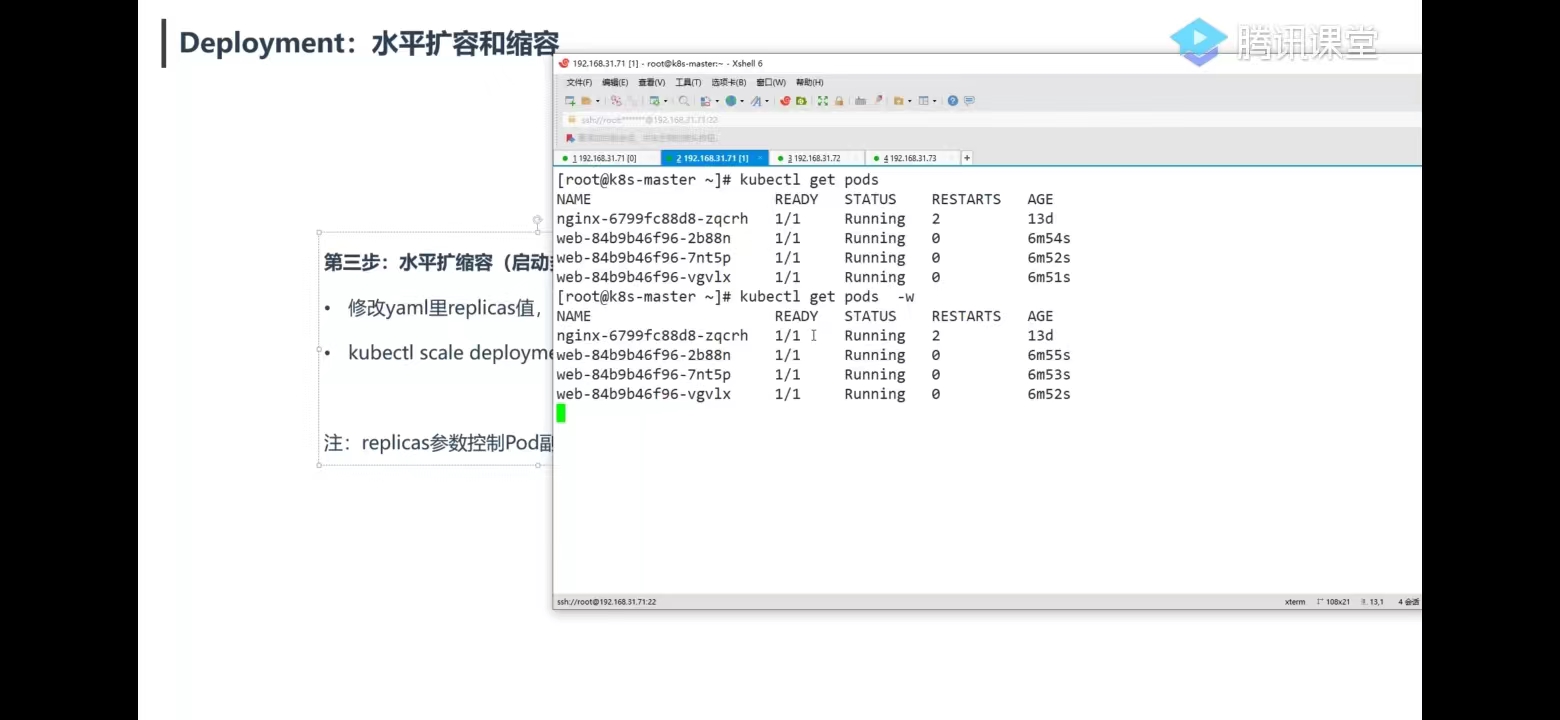
Task: Click the slide bullet '修改yaml里replicas值'
Action: click(x=446, y=308)
